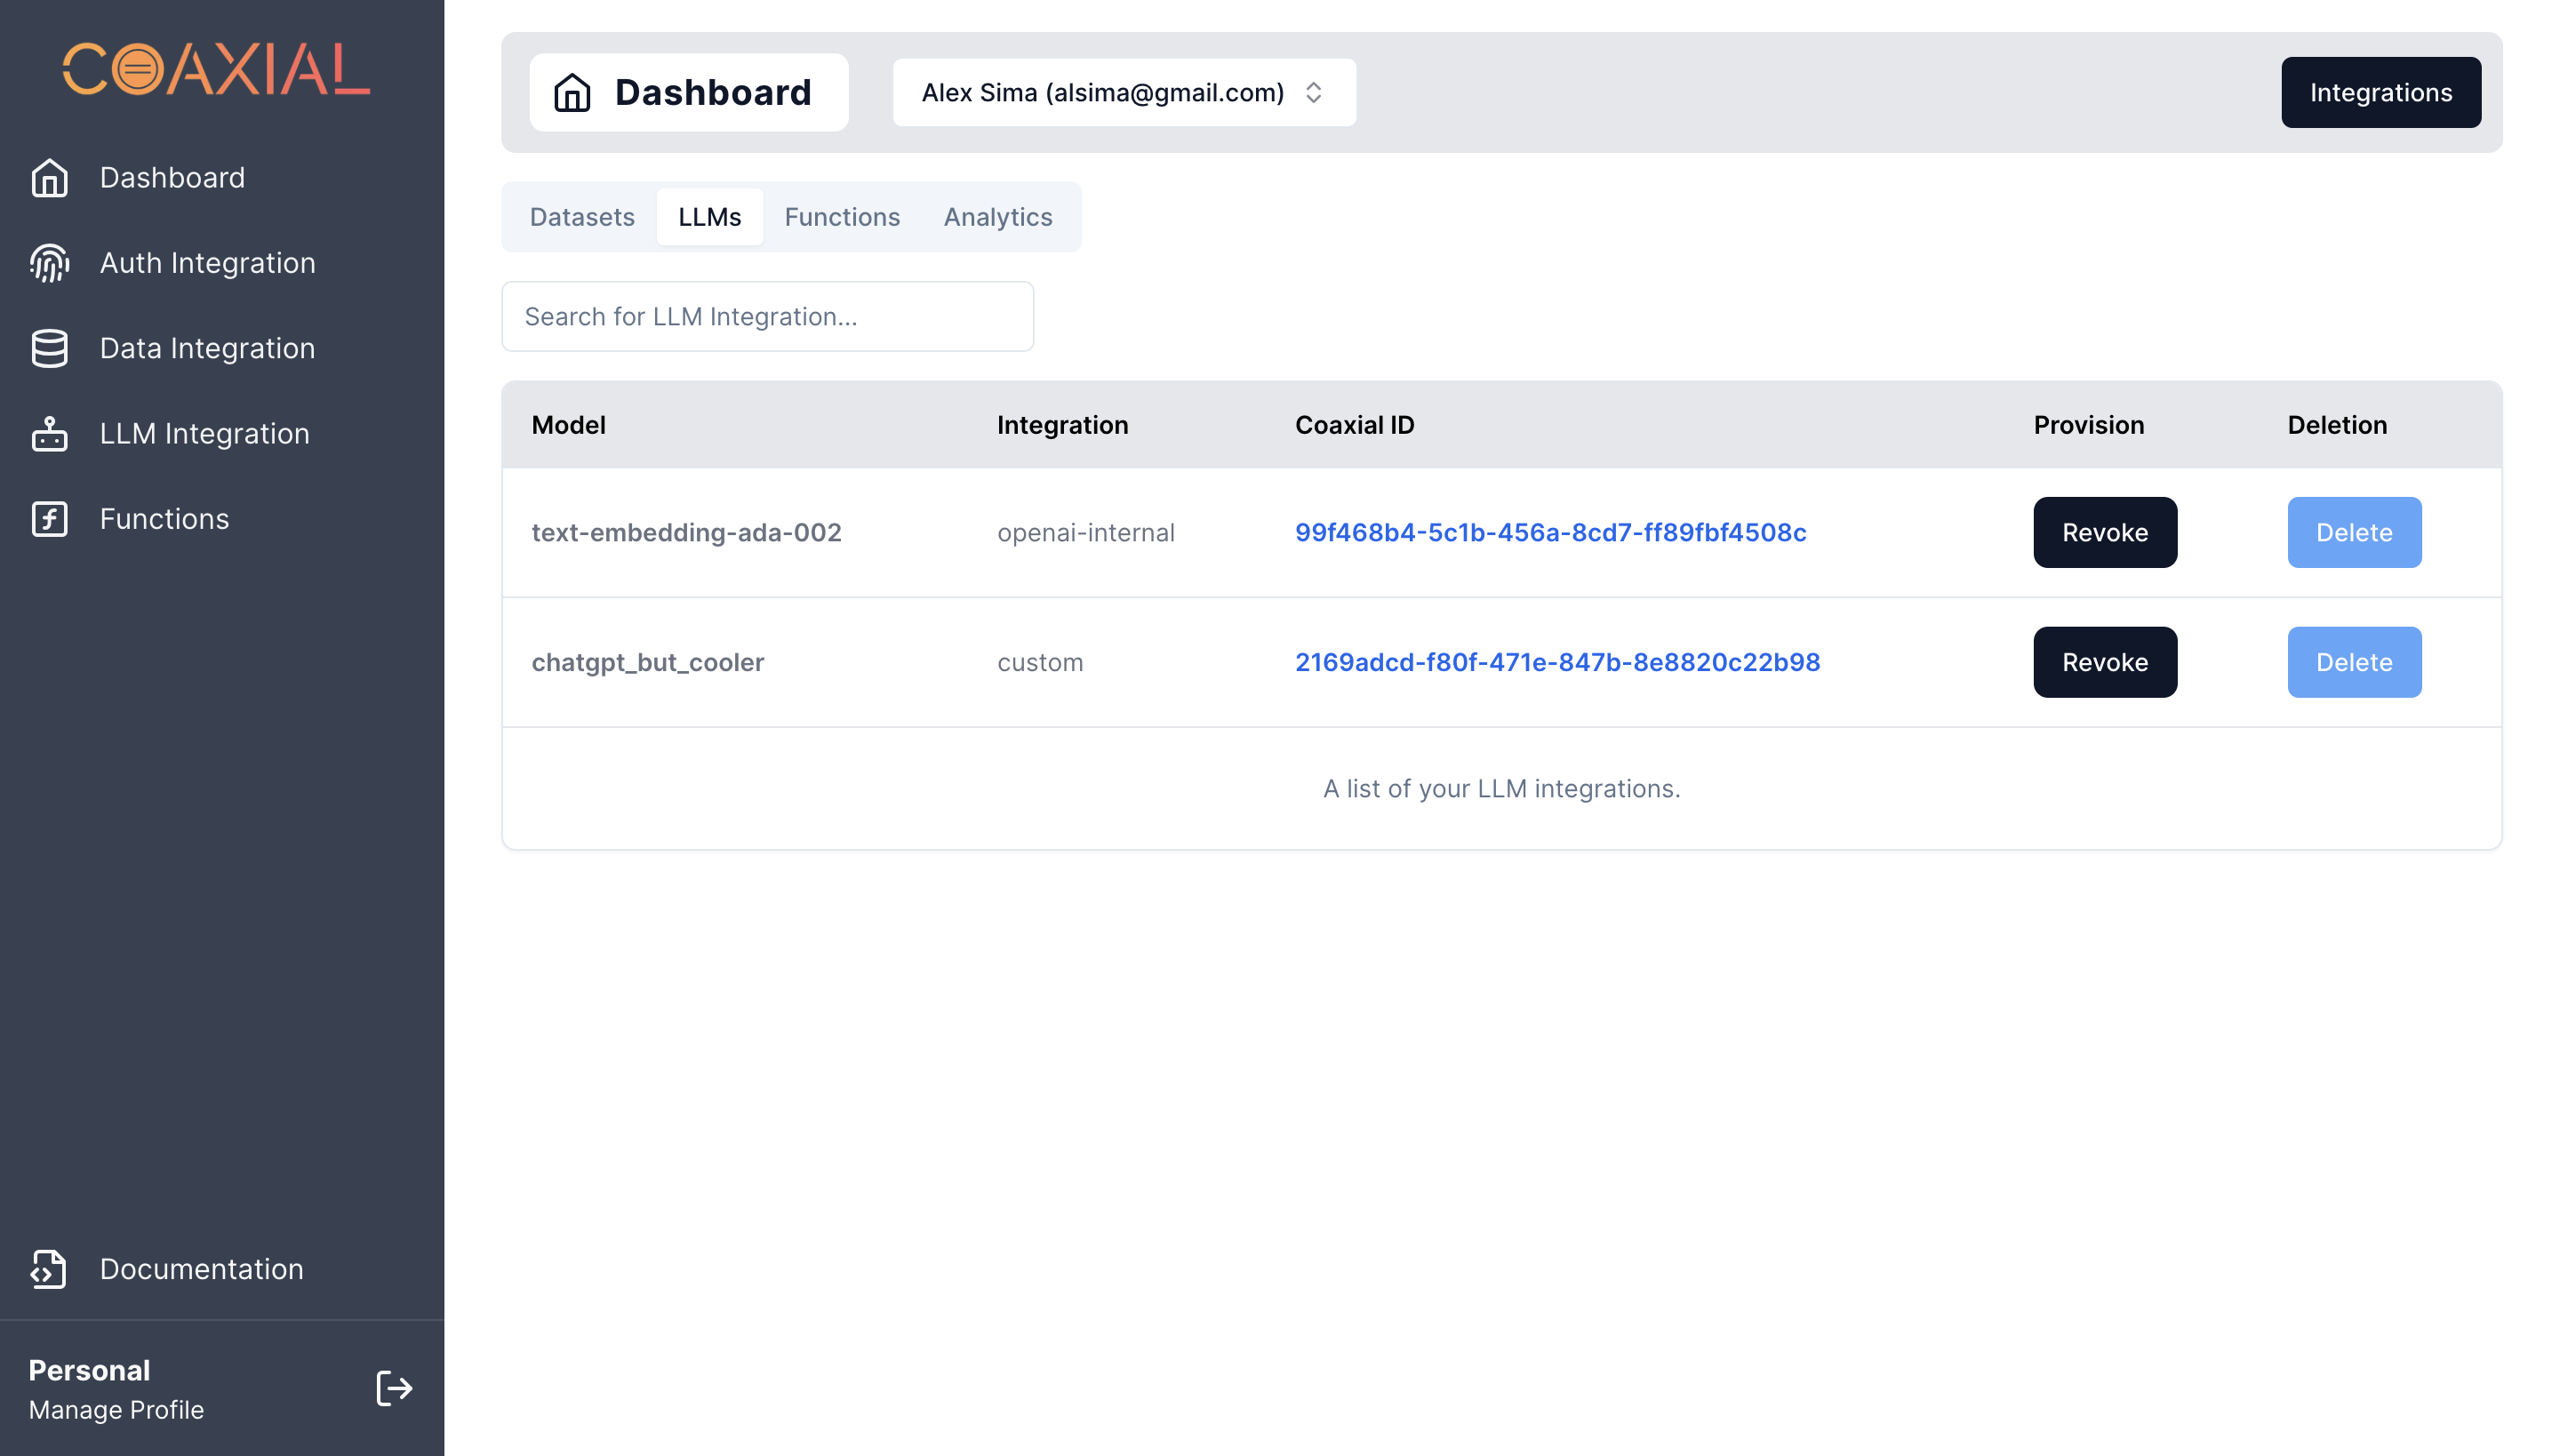Click the Coaxial logo
2560x1456 pixels.
coord(216,69)
